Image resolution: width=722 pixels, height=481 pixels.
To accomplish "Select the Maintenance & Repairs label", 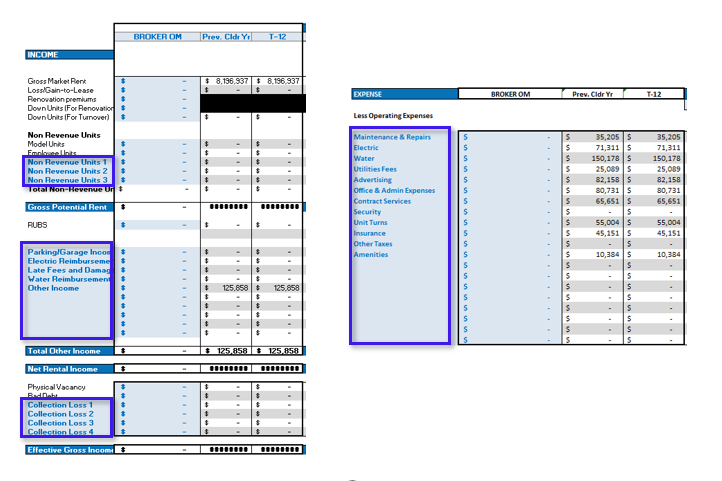I will point(392,137).
